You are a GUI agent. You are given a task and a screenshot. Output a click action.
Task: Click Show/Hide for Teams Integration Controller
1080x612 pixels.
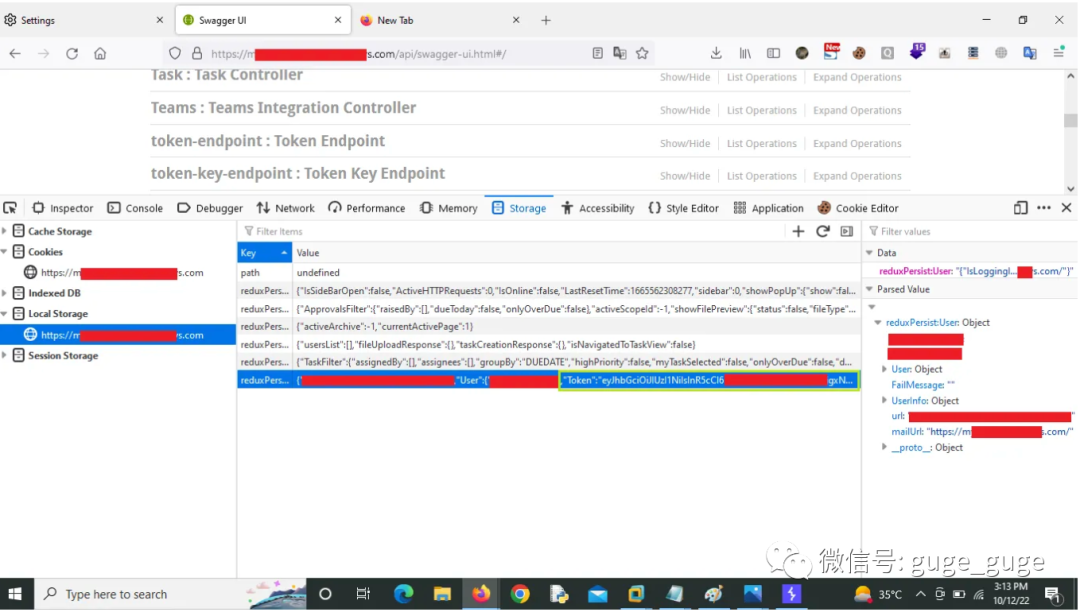[x=685, y=110]
